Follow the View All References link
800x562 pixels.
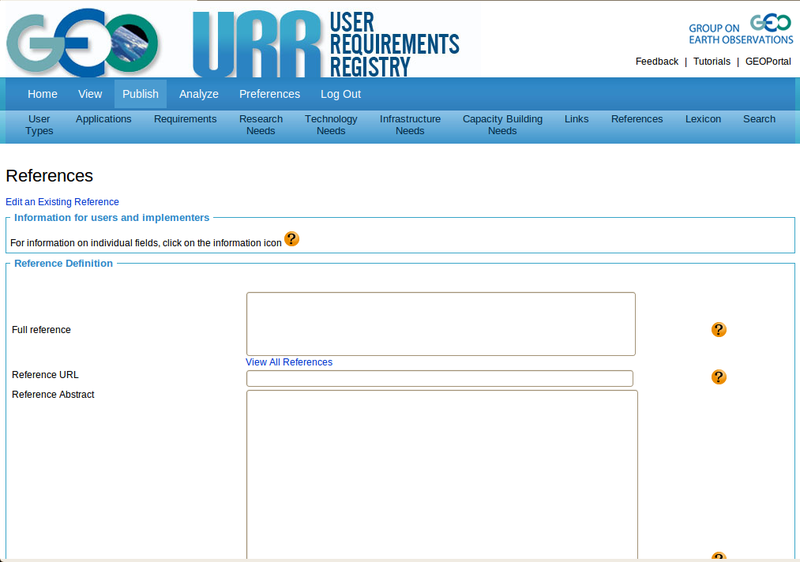289,362
